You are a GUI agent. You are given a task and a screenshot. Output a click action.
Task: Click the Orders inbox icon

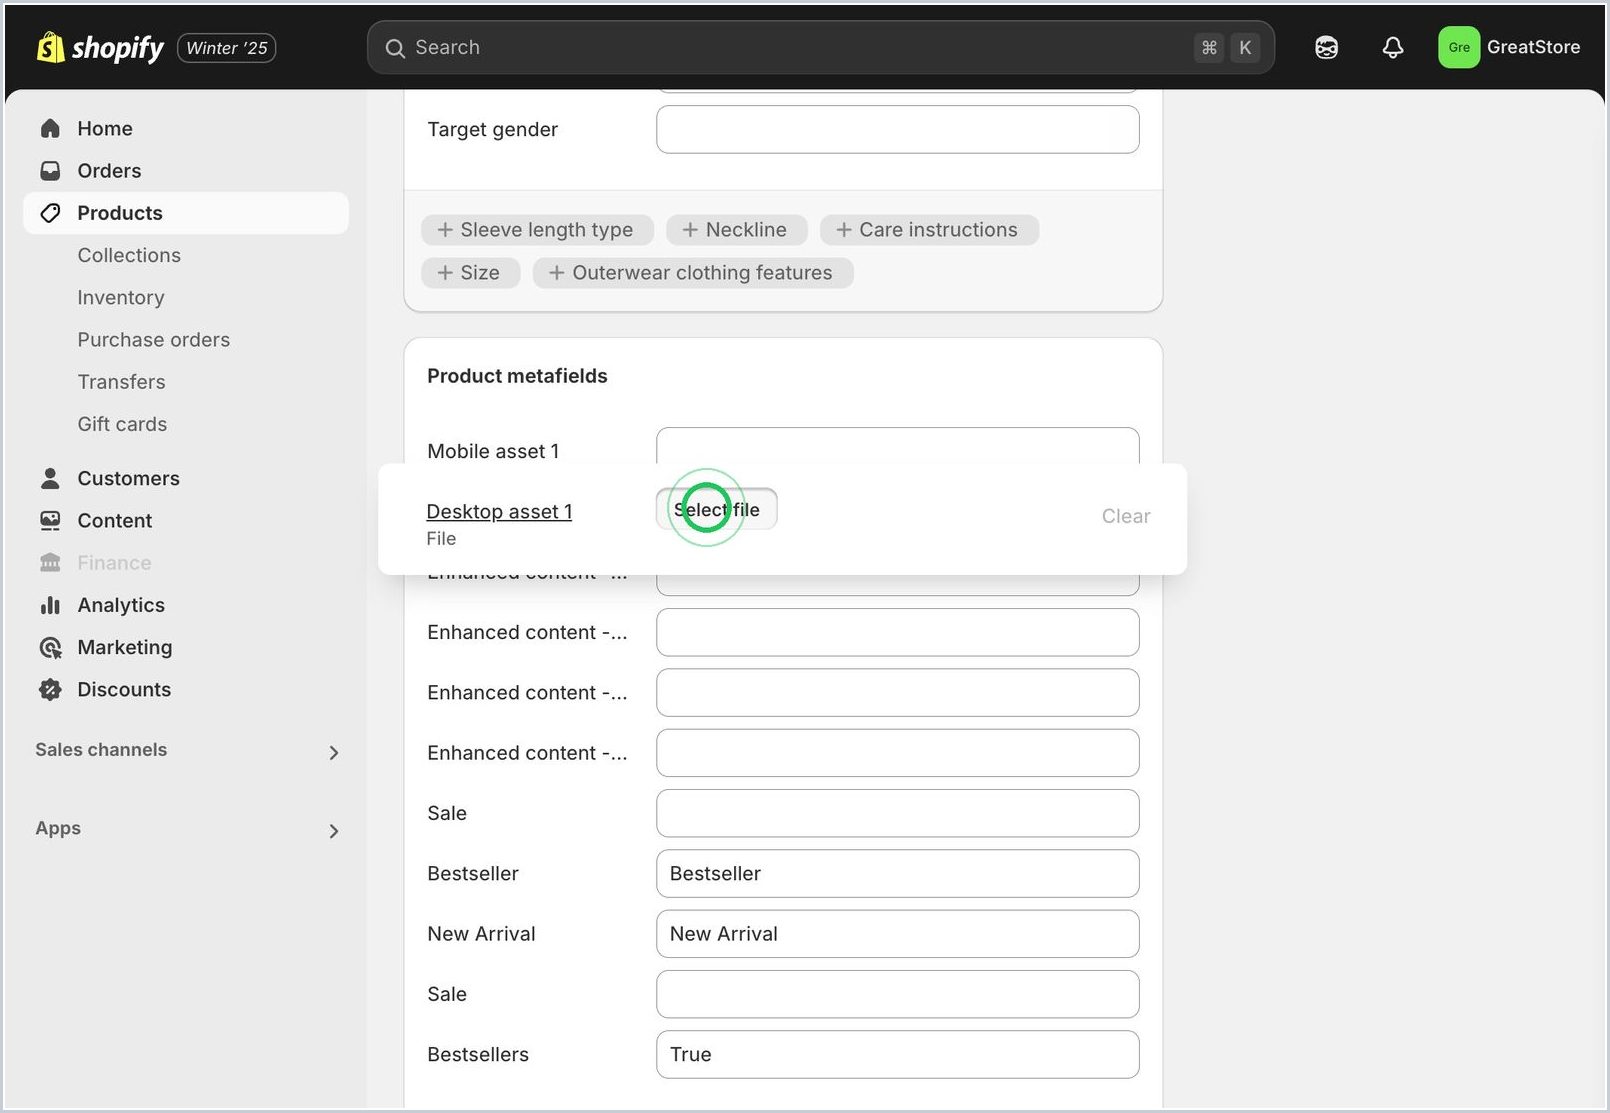click(x=50, y=171)
